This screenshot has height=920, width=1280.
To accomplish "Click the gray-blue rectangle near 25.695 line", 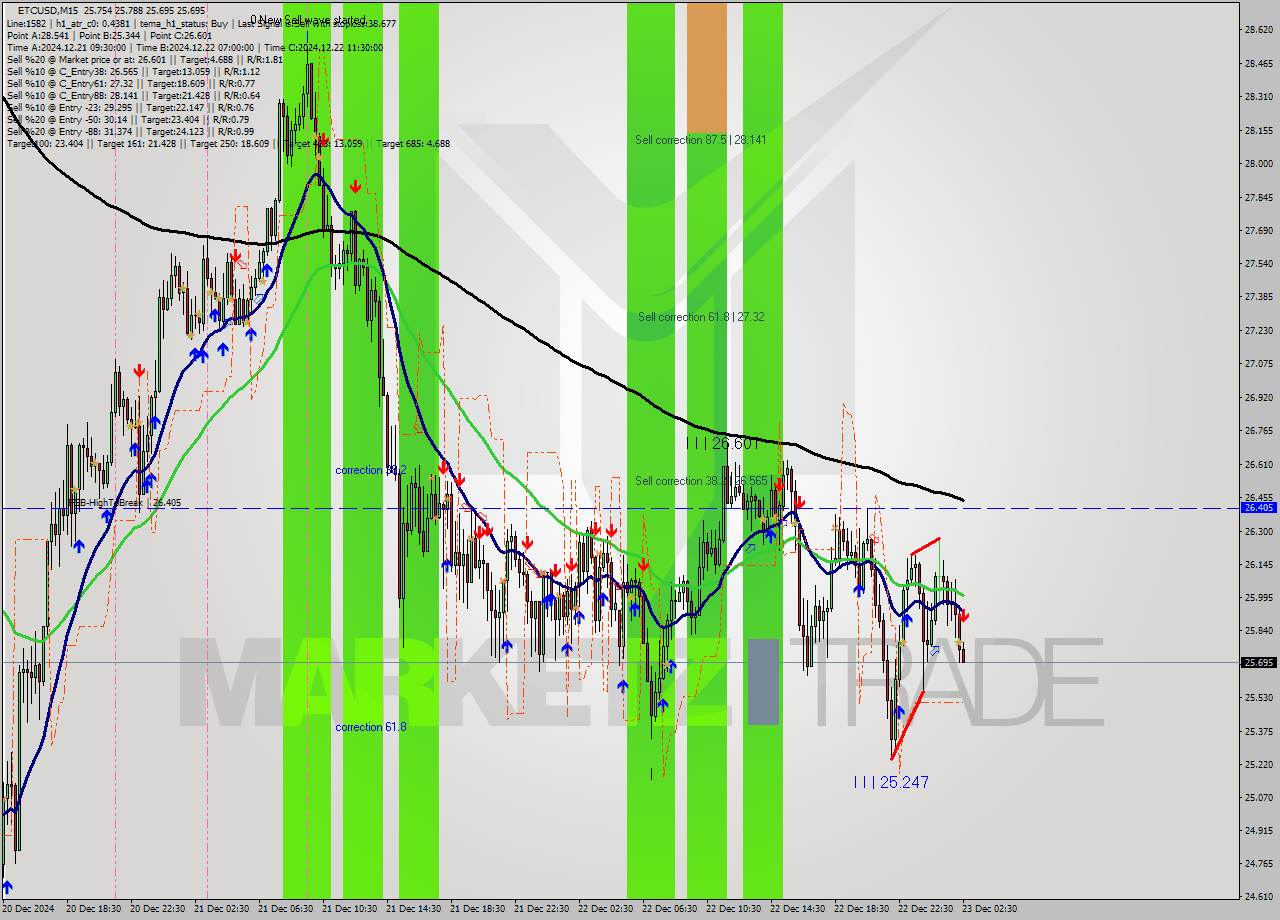I will 763,681.
